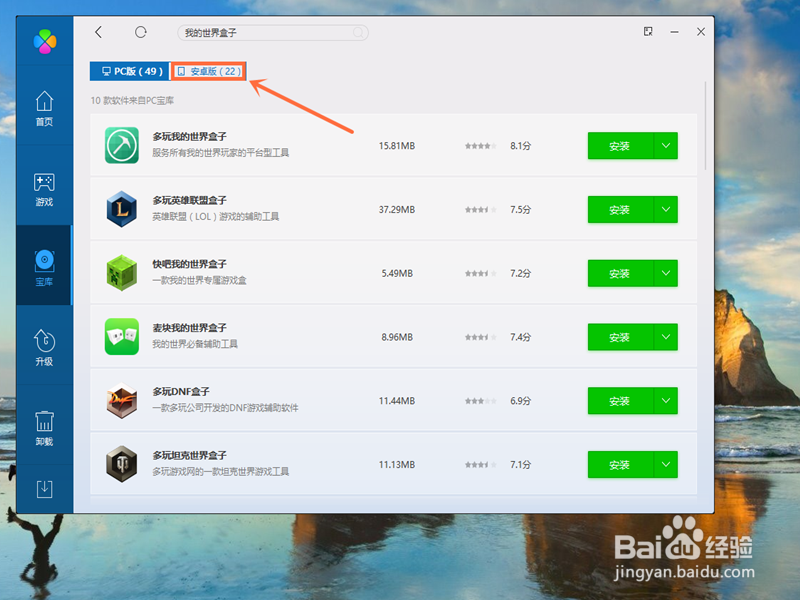The width and height of the screenshot is (800, 600).
Task: Open 多玩坦克世界盒子 title link
Action: click(189, 456)
